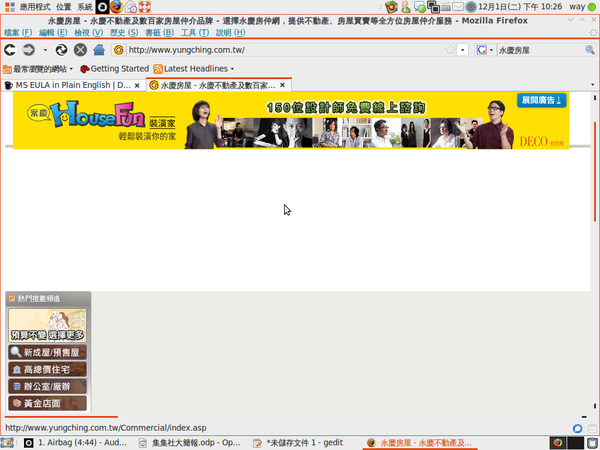Screen dimensions: 600x450
Task: Open the 檢視 (V) menu
Action: 89,33
